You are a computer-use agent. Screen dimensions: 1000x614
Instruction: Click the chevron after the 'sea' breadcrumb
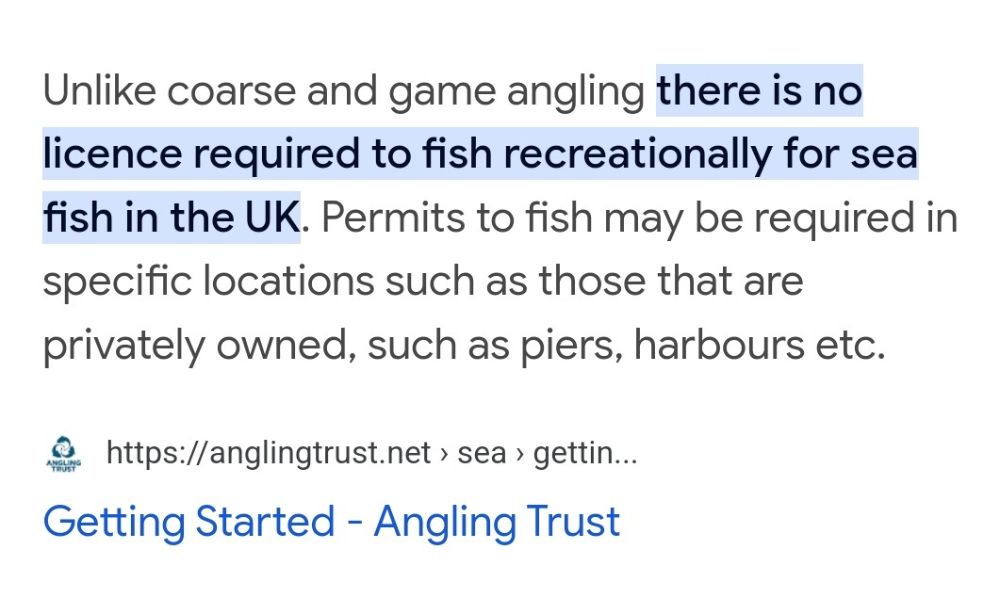pos(520,454)
